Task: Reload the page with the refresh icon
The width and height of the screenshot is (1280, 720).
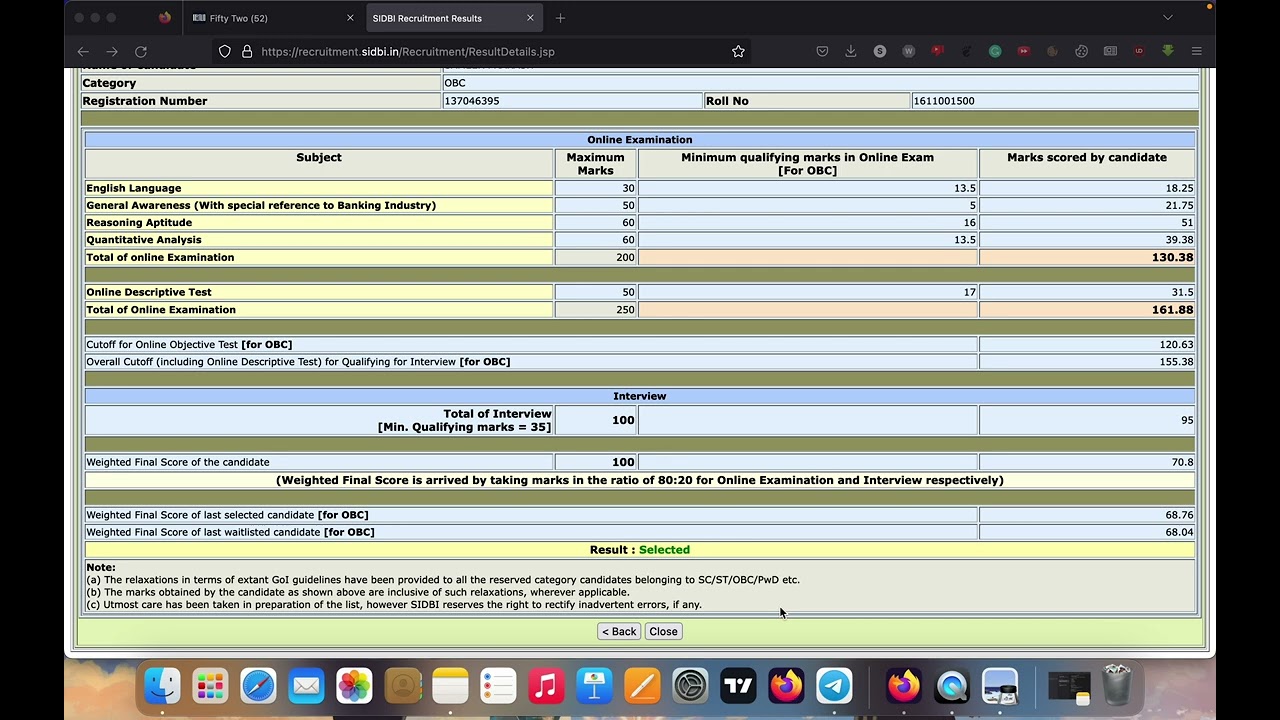Action: pyautogui.click(x=141, y=51)
